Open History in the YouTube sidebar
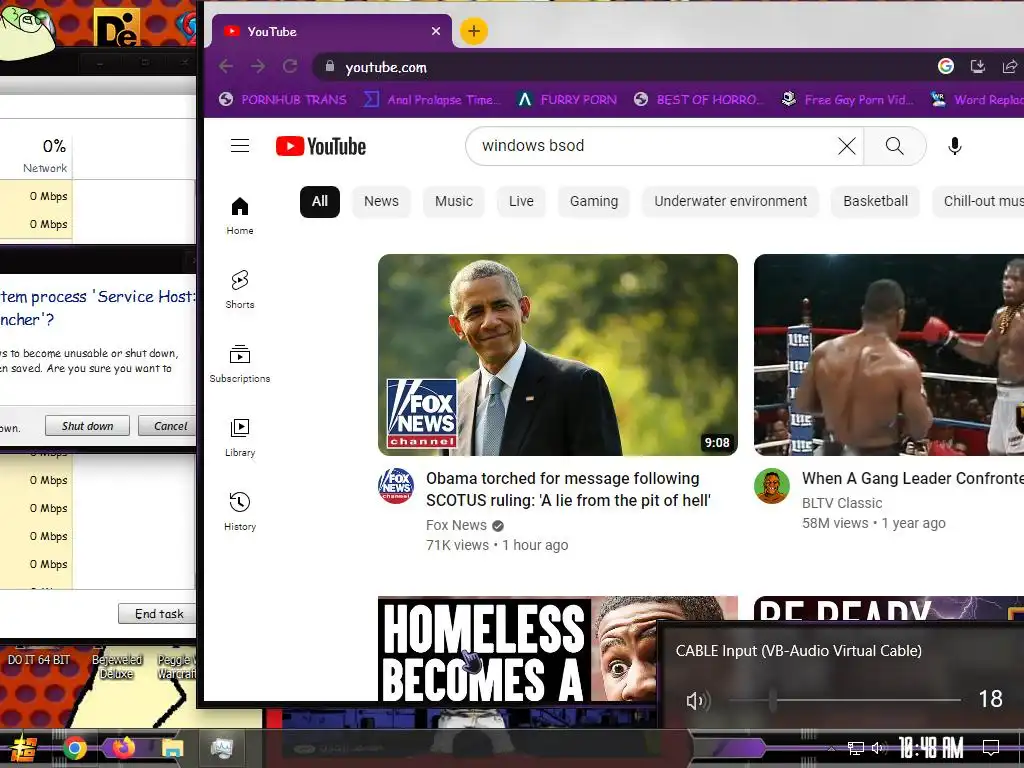 tap(240, 511)
